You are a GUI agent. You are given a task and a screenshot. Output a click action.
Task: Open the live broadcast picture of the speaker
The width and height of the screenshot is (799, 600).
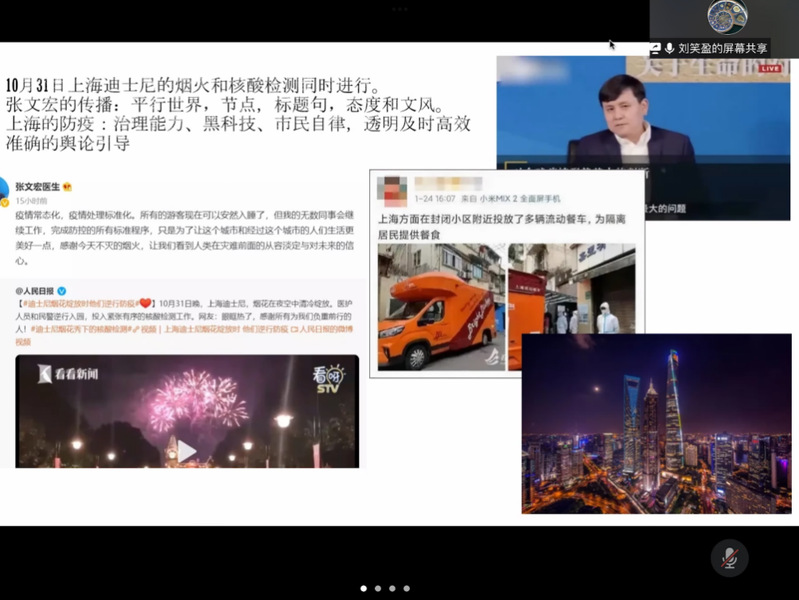(x=643, y=112)
